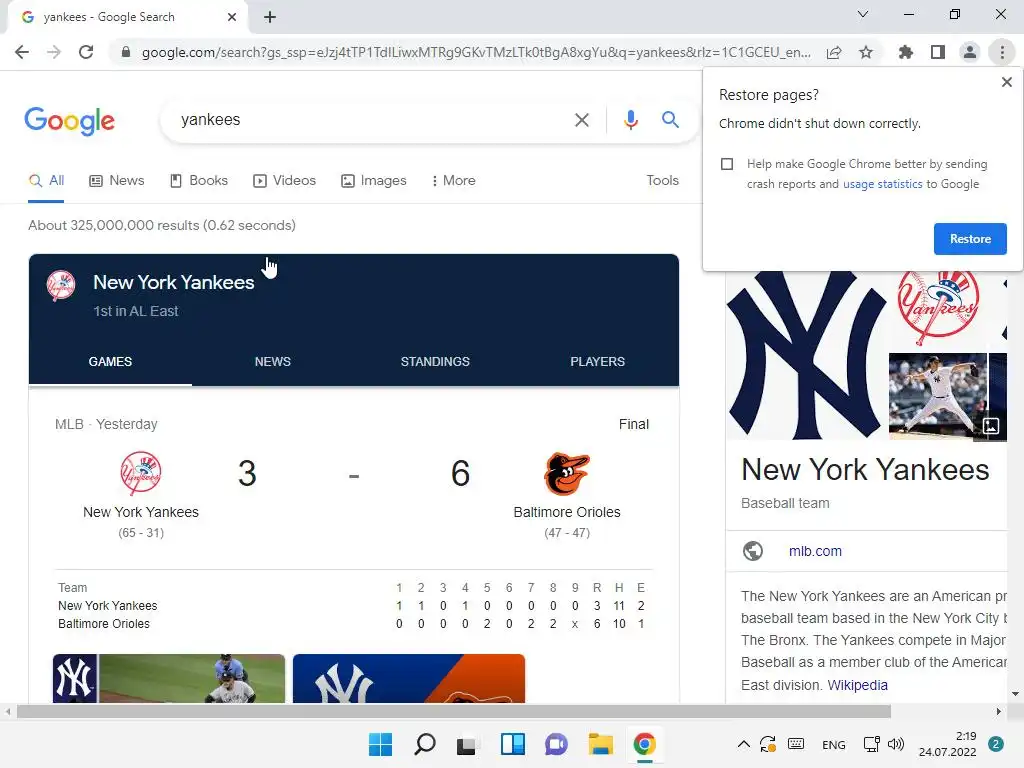Image resolution: width=1024 pixels, height=768 pixels.
Task: Click the vertical scrollbar down arrow
Action: [1015, 694]
